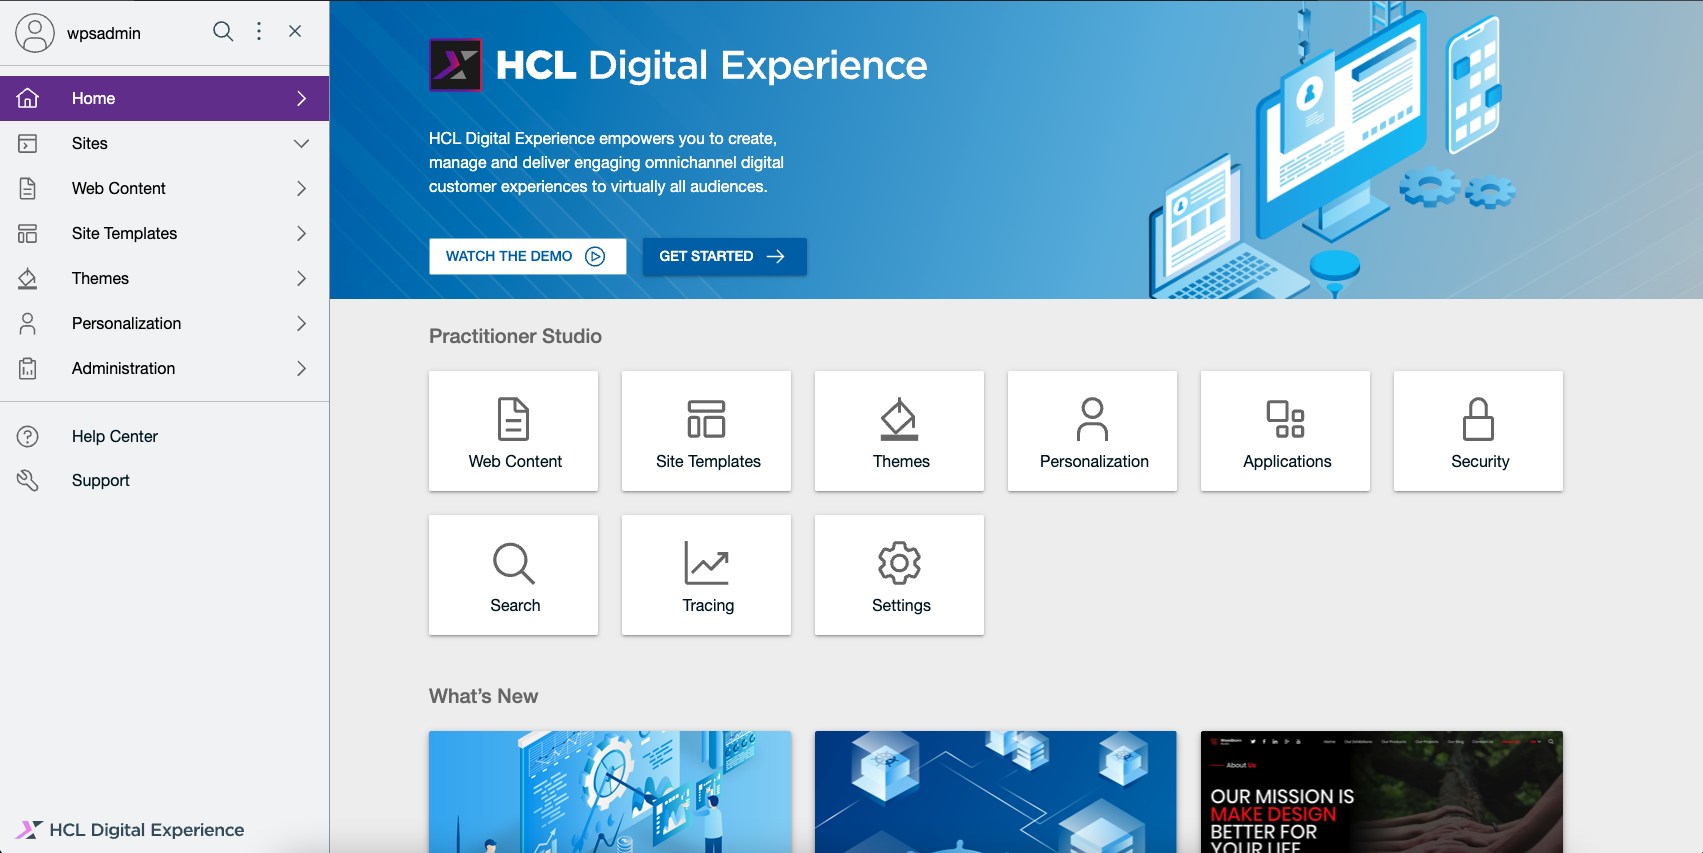Screen dimensions: 1703x853
Task: Click the wpsadmin user avatar icon
Action: click(35, 33)
